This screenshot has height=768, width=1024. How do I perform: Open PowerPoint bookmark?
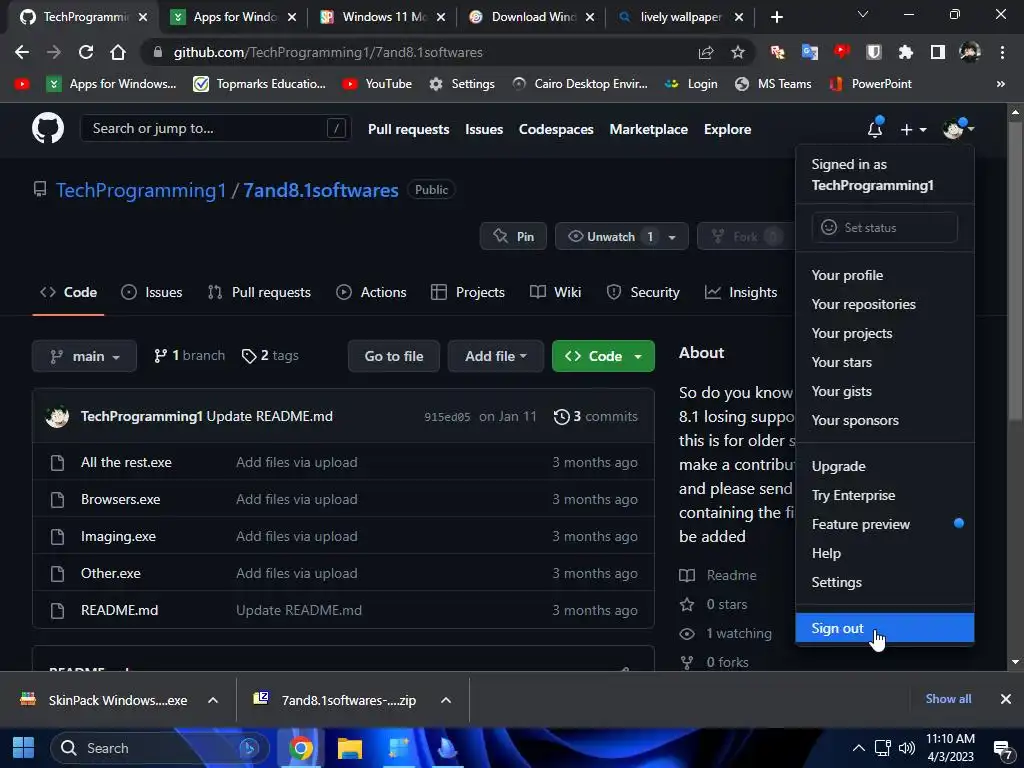(871, 84)
